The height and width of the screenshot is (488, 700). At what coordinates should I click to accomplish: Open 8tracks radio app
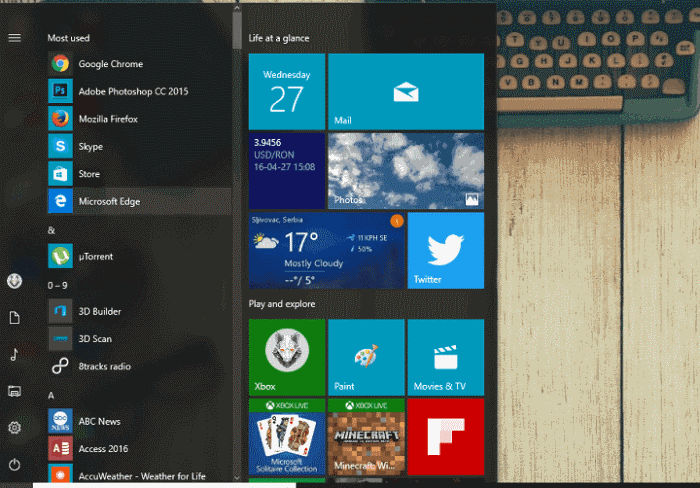tap(139, 366)
